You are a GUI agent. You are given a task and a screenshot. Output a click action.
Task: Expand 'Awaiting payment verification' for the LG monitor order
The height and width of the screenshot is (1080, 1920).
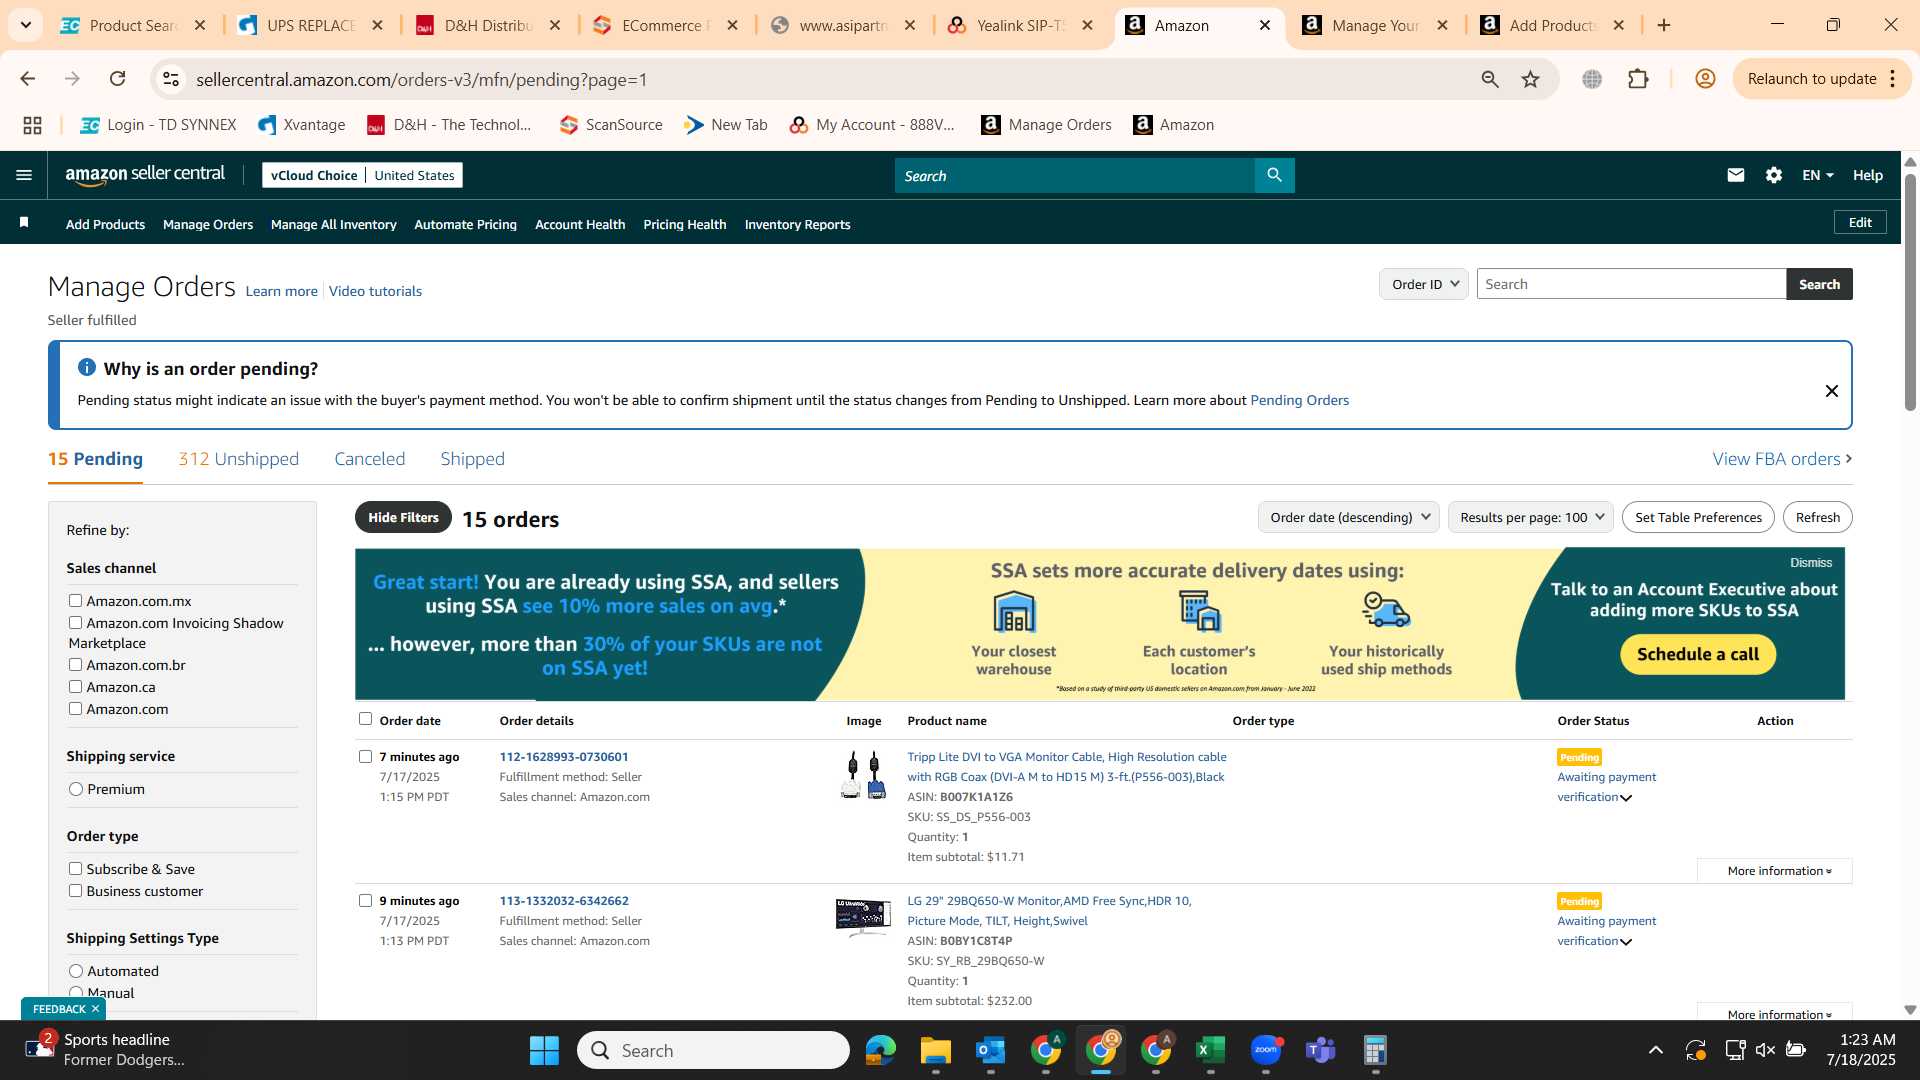click(x=1626, y=942)
